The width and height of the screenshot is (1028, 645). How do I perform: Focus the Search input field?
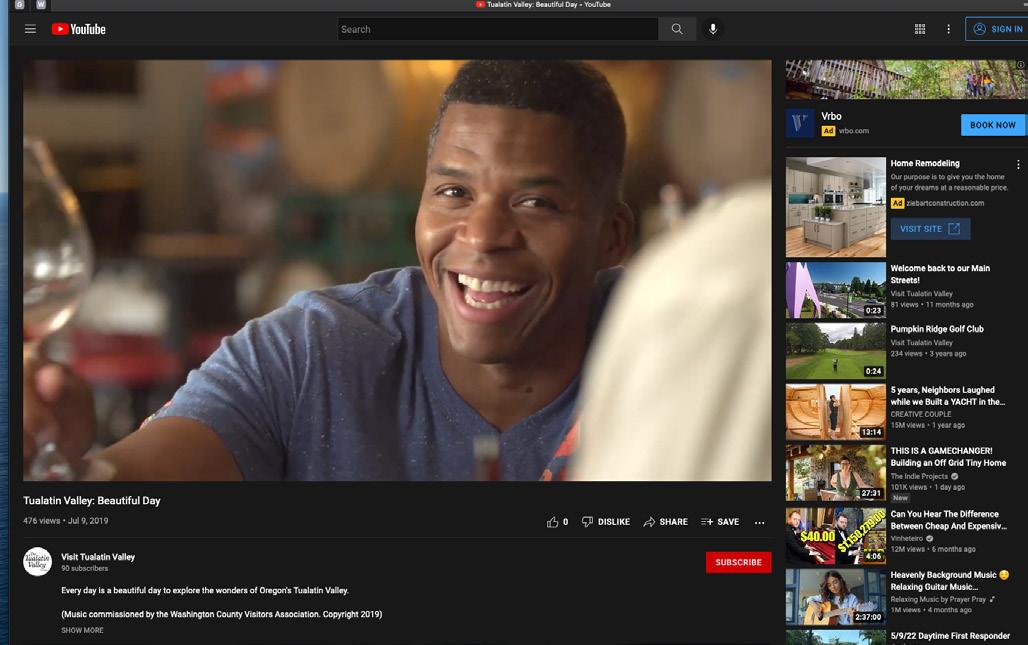498,29
